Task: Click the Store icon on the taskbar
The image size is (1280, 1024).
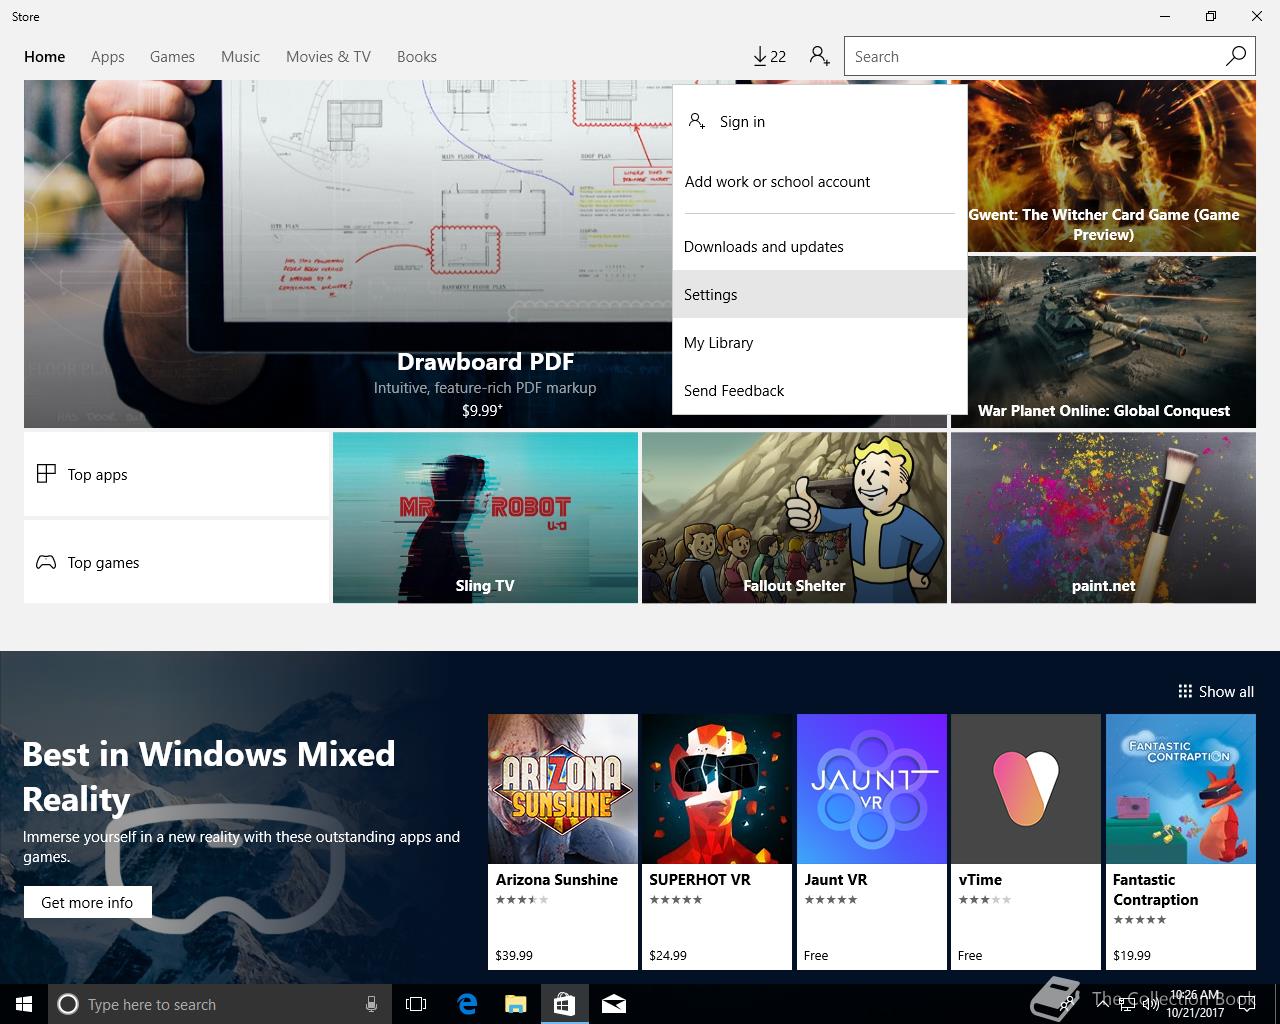Action: [x=564, y=1004]
